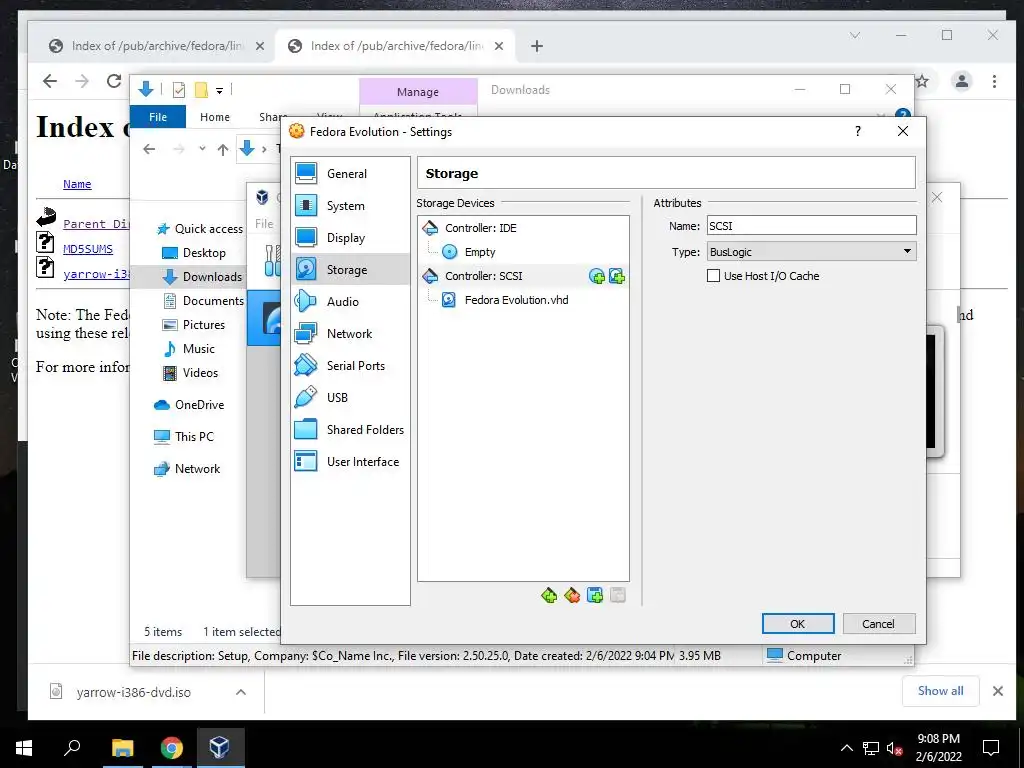Click the help question mark in Settings

857,131
